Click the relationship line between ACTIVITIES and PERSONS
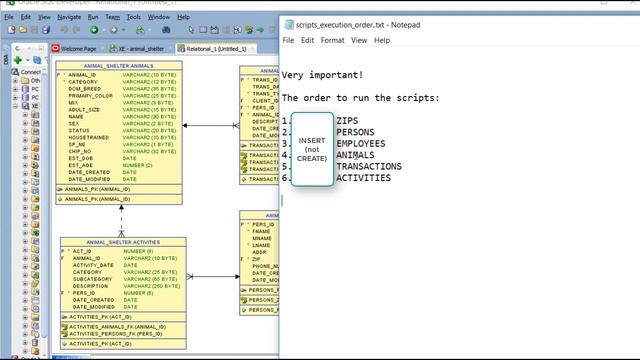The image size is (640, 360). [213, 277]
